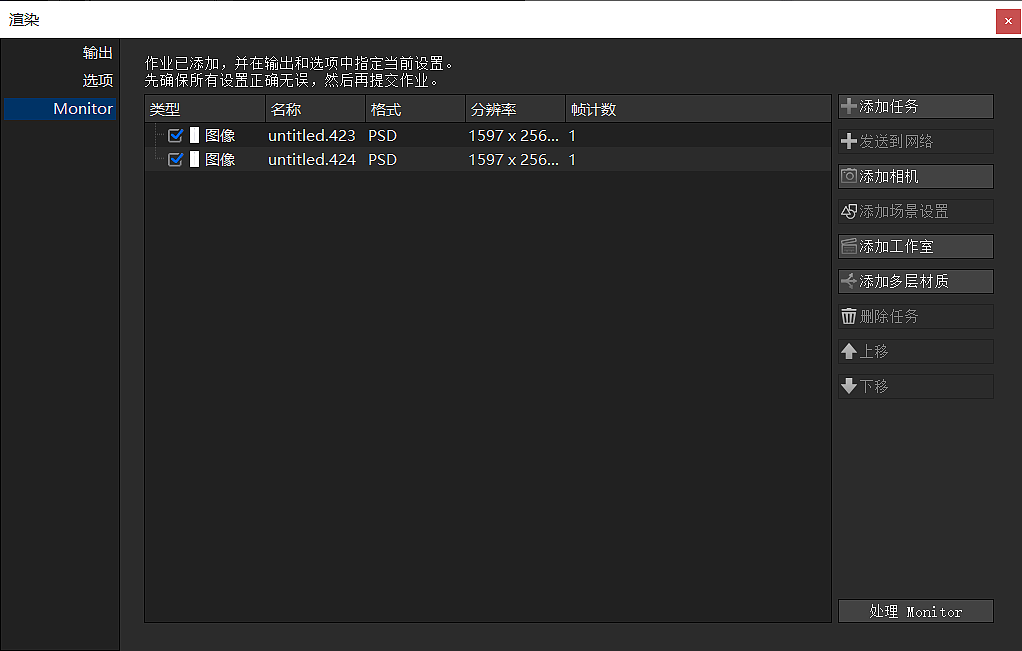This screenshot has height=651, width=1022.
Task: Click the PSD format cell of untitled.424
Action: (x=383, y=160)
